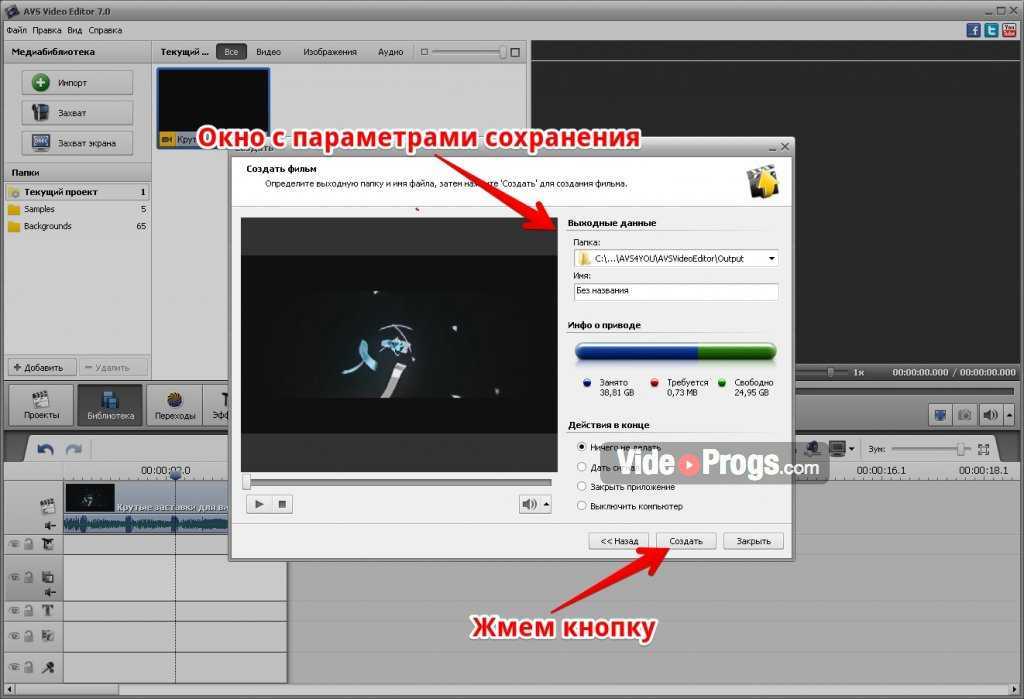Click the YouTube icon in title area

click(x=1009, y=30)
